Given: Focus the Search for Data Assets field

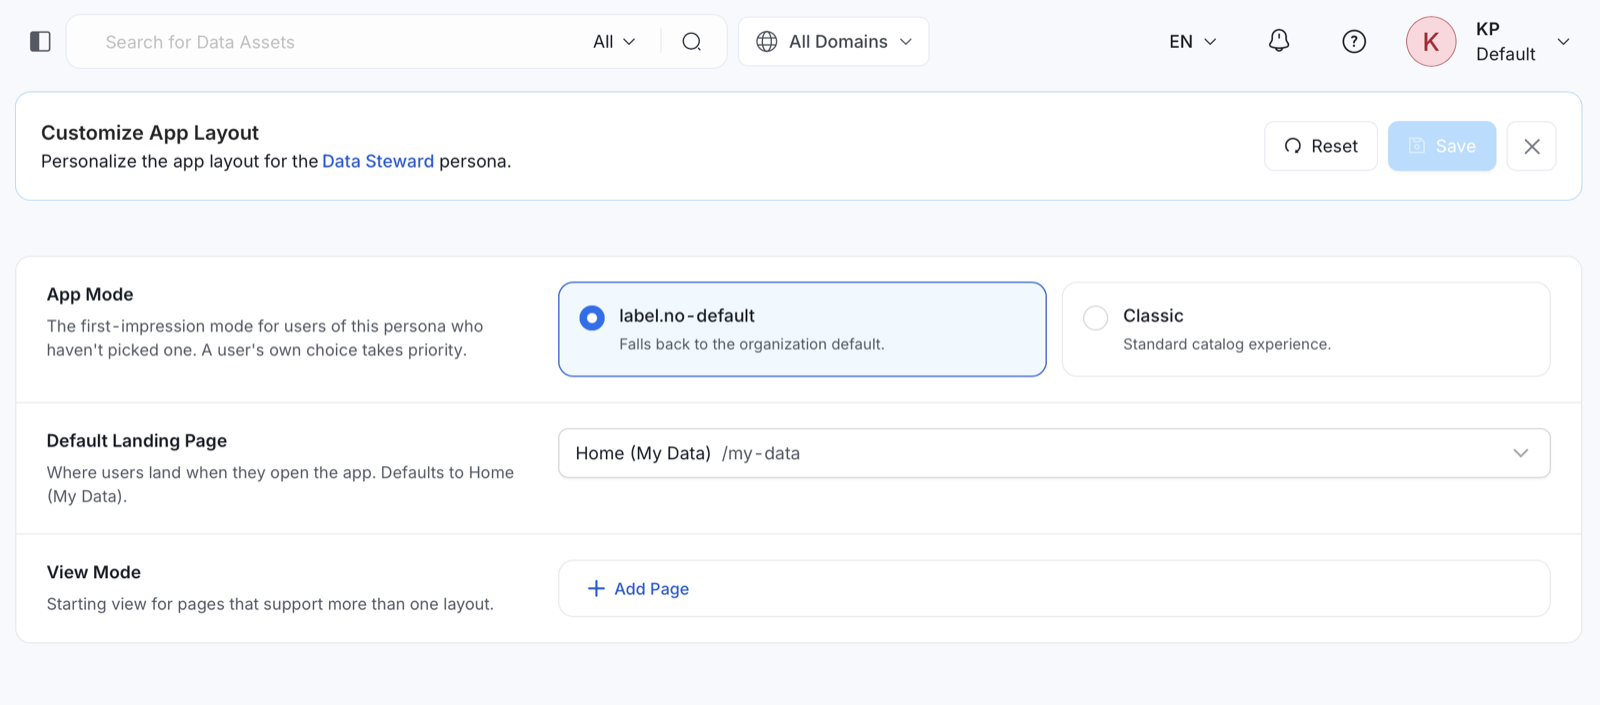Looking at the screenshot, I should [x=340, y=41].
